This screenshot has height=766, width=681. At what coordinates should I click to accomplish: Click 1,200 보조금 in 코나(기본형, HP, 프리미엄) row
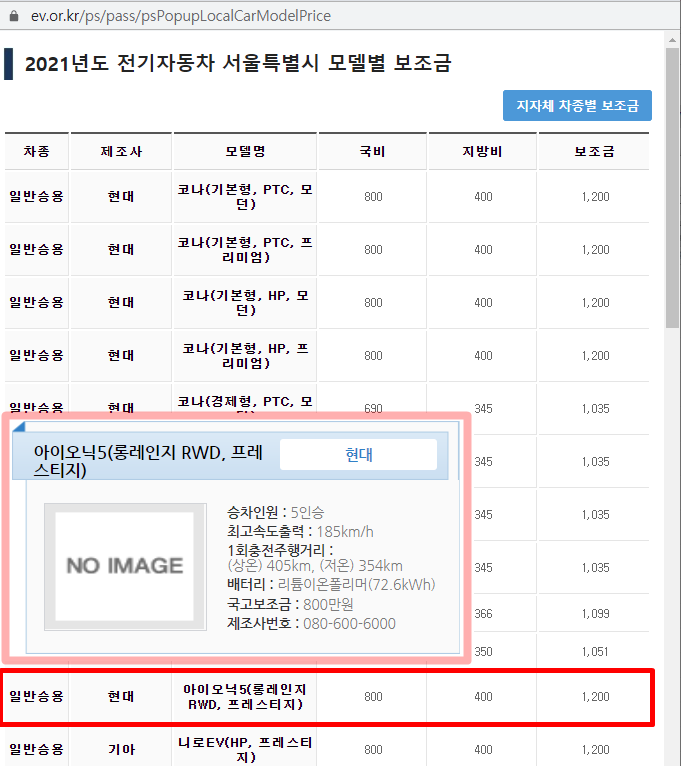coord(596,356)
